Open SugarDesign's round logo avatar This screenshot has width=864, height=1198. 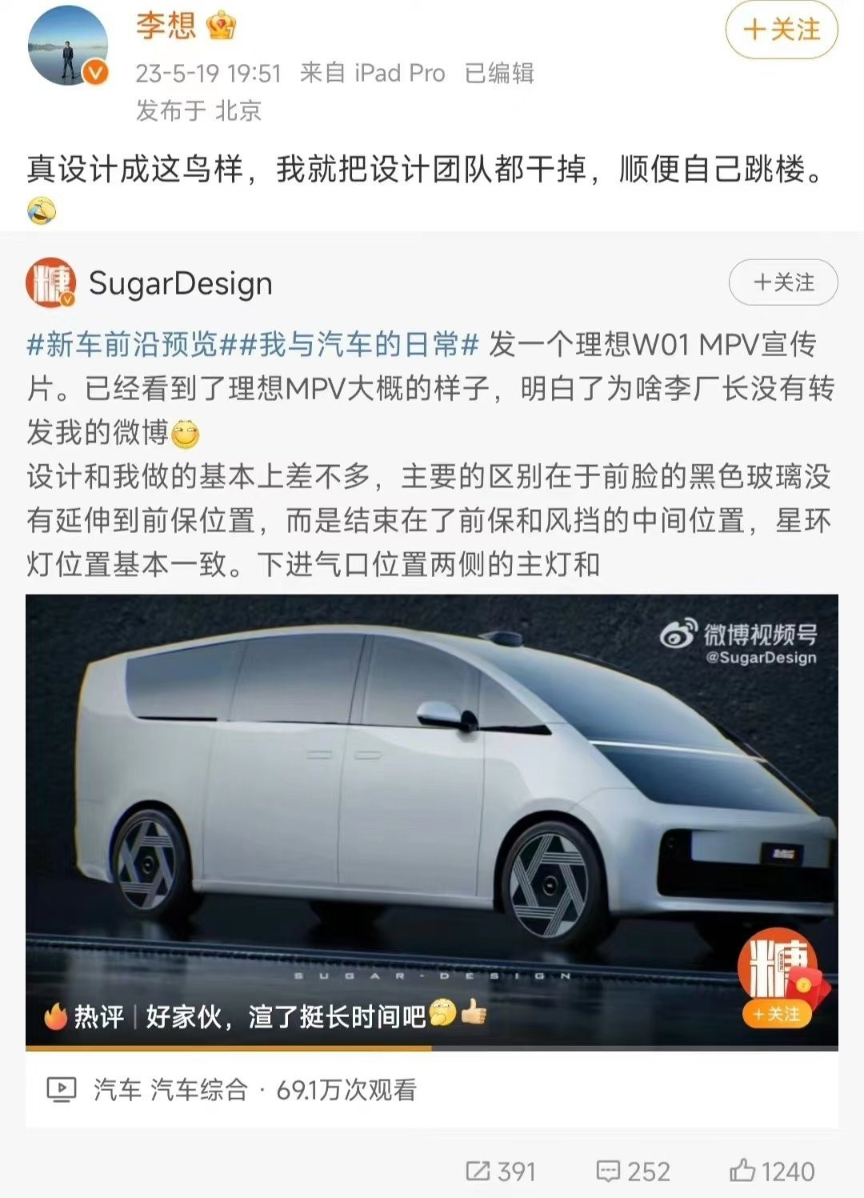[50, 283]
